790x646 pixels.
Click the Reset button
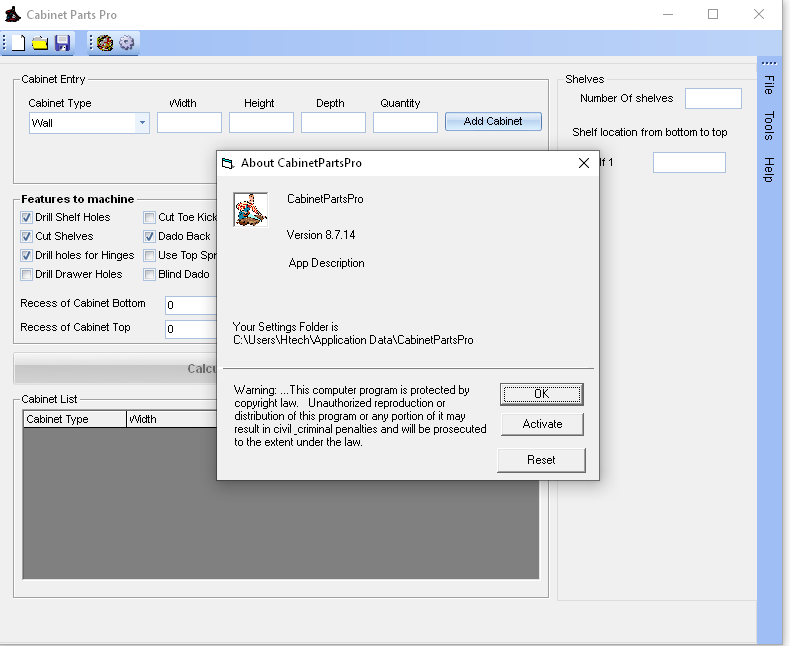(541, 460)
